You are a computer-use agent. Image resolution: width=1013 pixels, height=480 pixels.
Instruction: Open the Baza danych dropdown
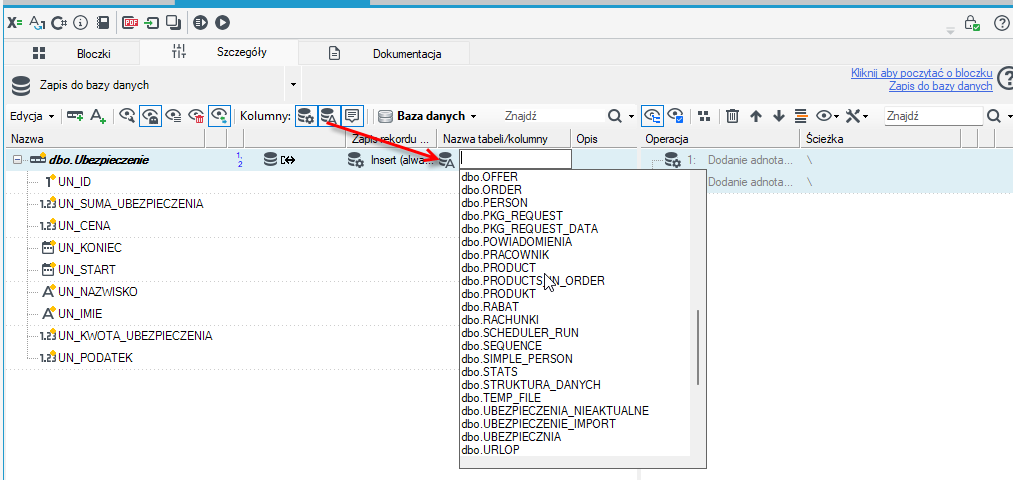428,116
